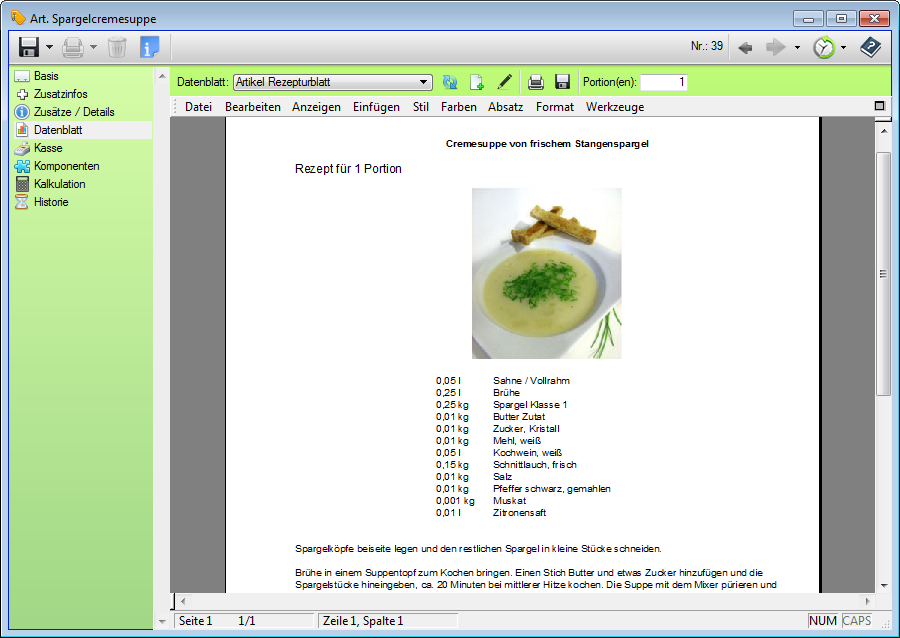The image size is (900, 638).
Task: Click the help book icon at top right
Action: pyautogui.click(x=870, y=47)
